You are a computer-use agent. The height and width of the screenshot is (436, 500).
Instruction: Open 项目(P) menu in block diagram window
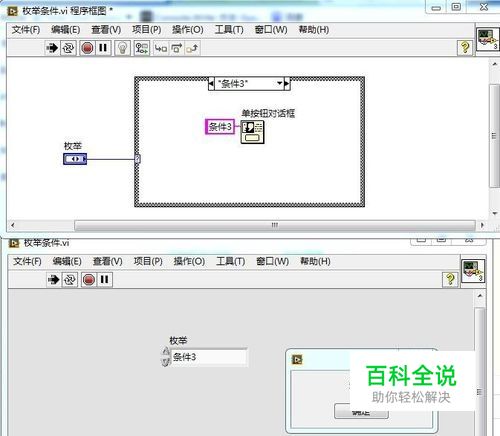point(146,30)
